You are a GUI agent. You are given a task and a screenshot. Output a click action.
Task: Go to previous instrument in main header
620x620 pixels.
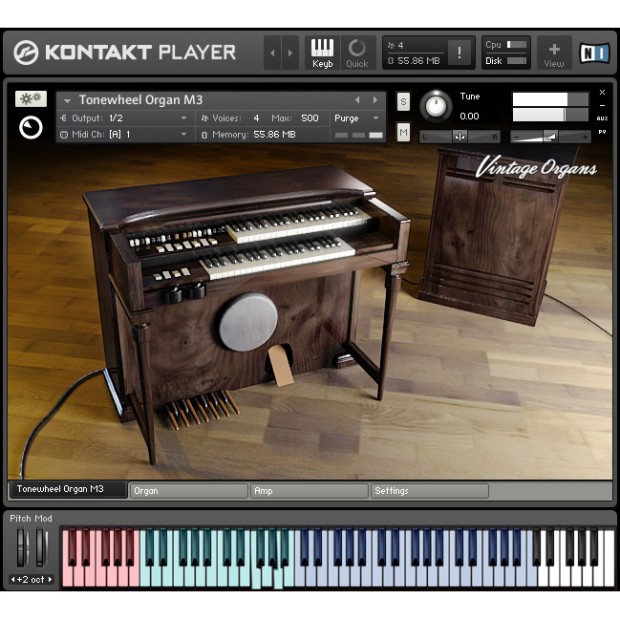[272, 53]
